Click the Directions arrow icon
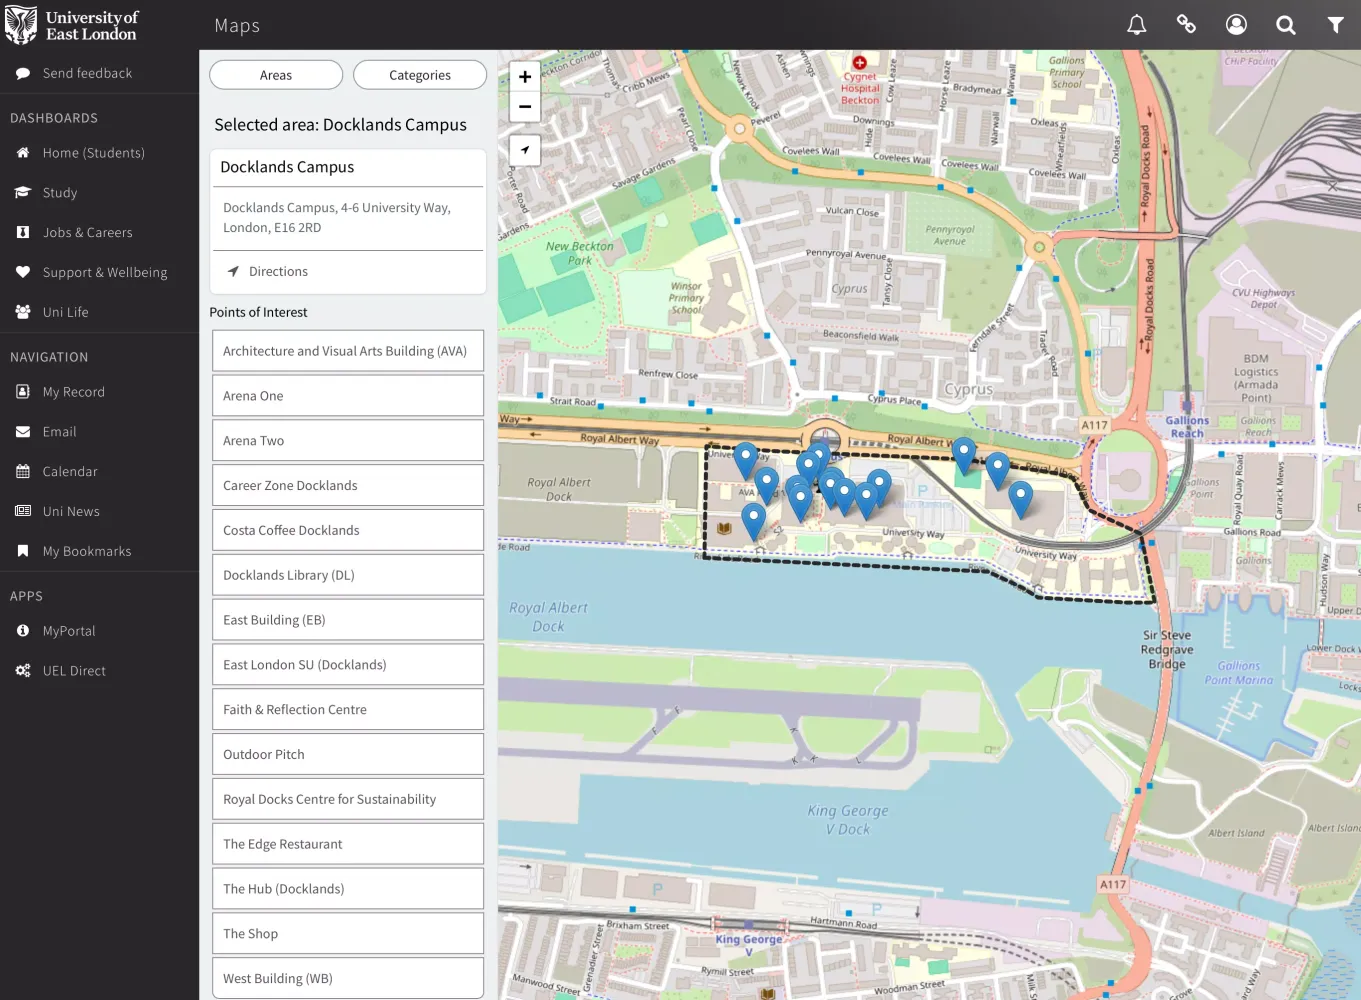 coord(233,271)
